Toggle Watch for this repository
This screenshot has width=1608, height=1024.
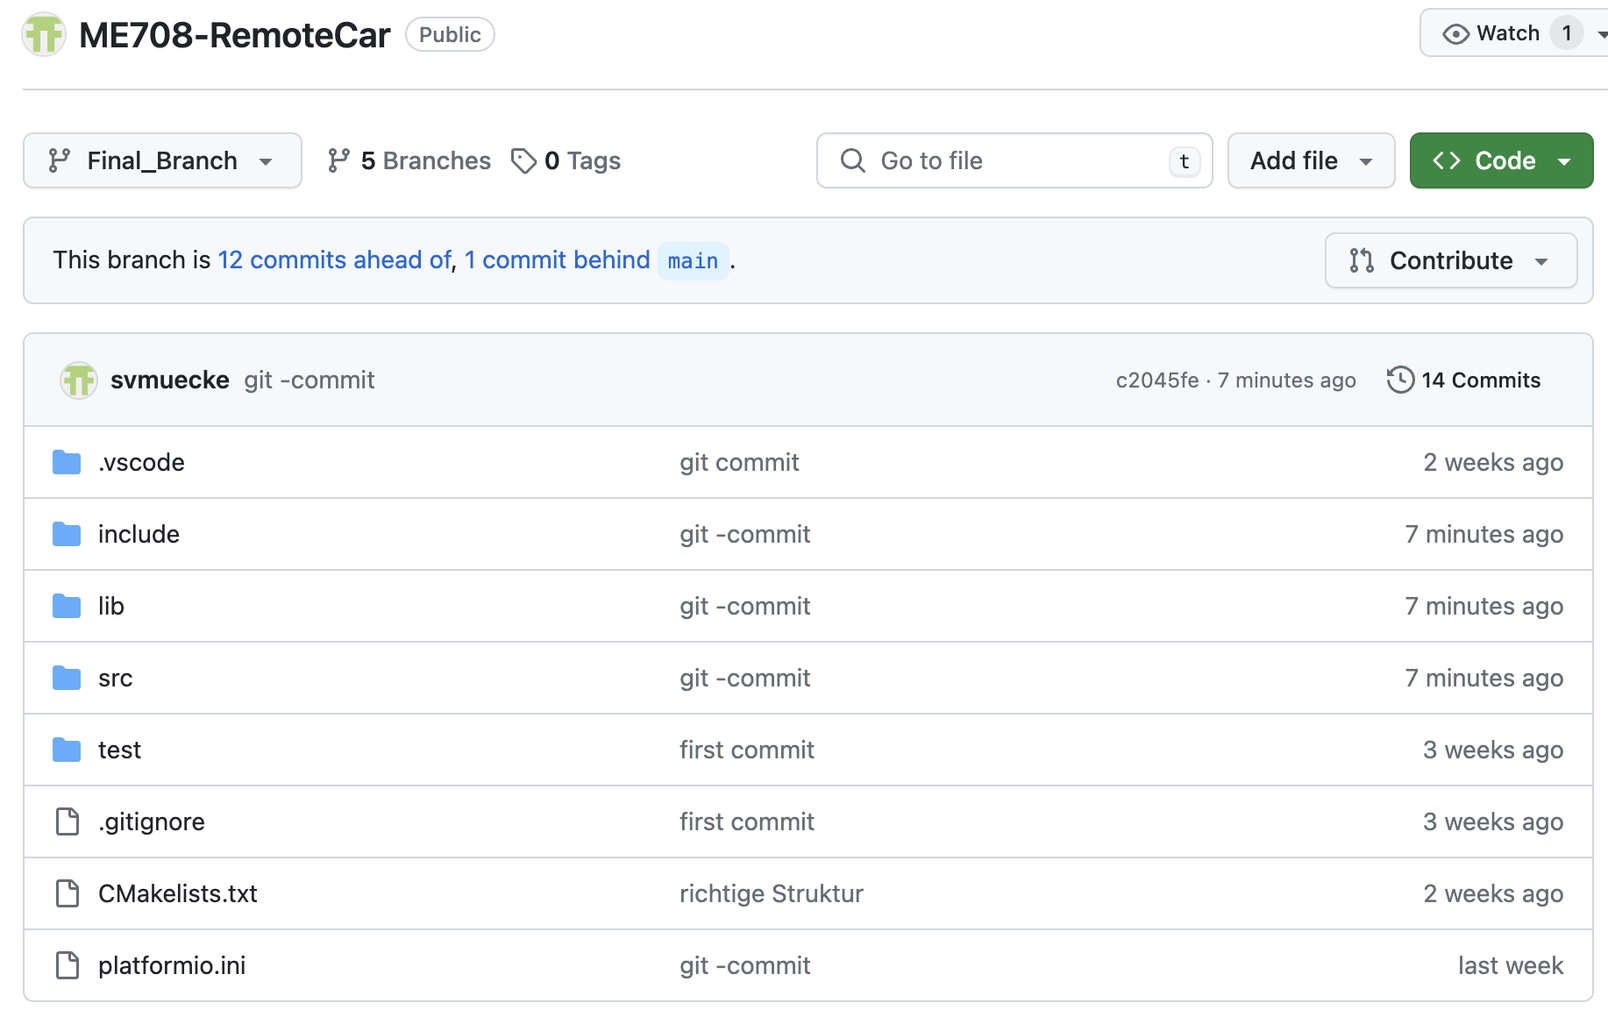[1492, 34]
